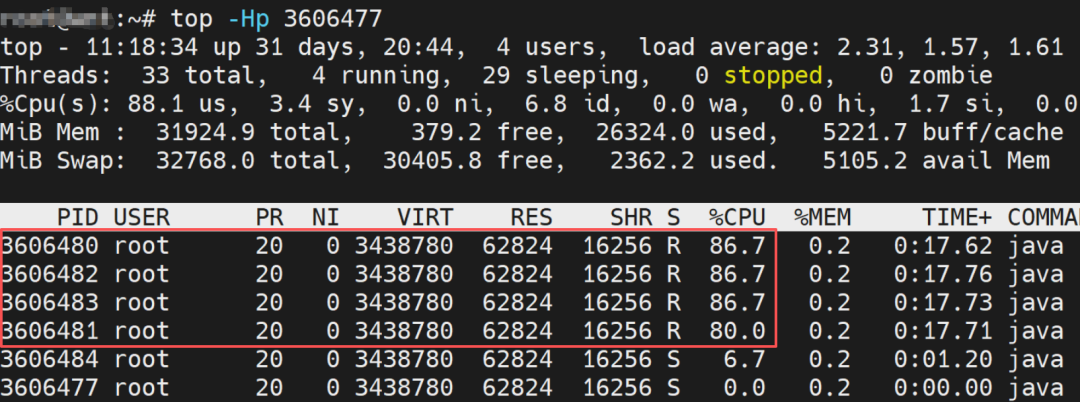This screenshot has width=1080, height=402.
Task: Click the USER column header
Action: tap(141, 218)
